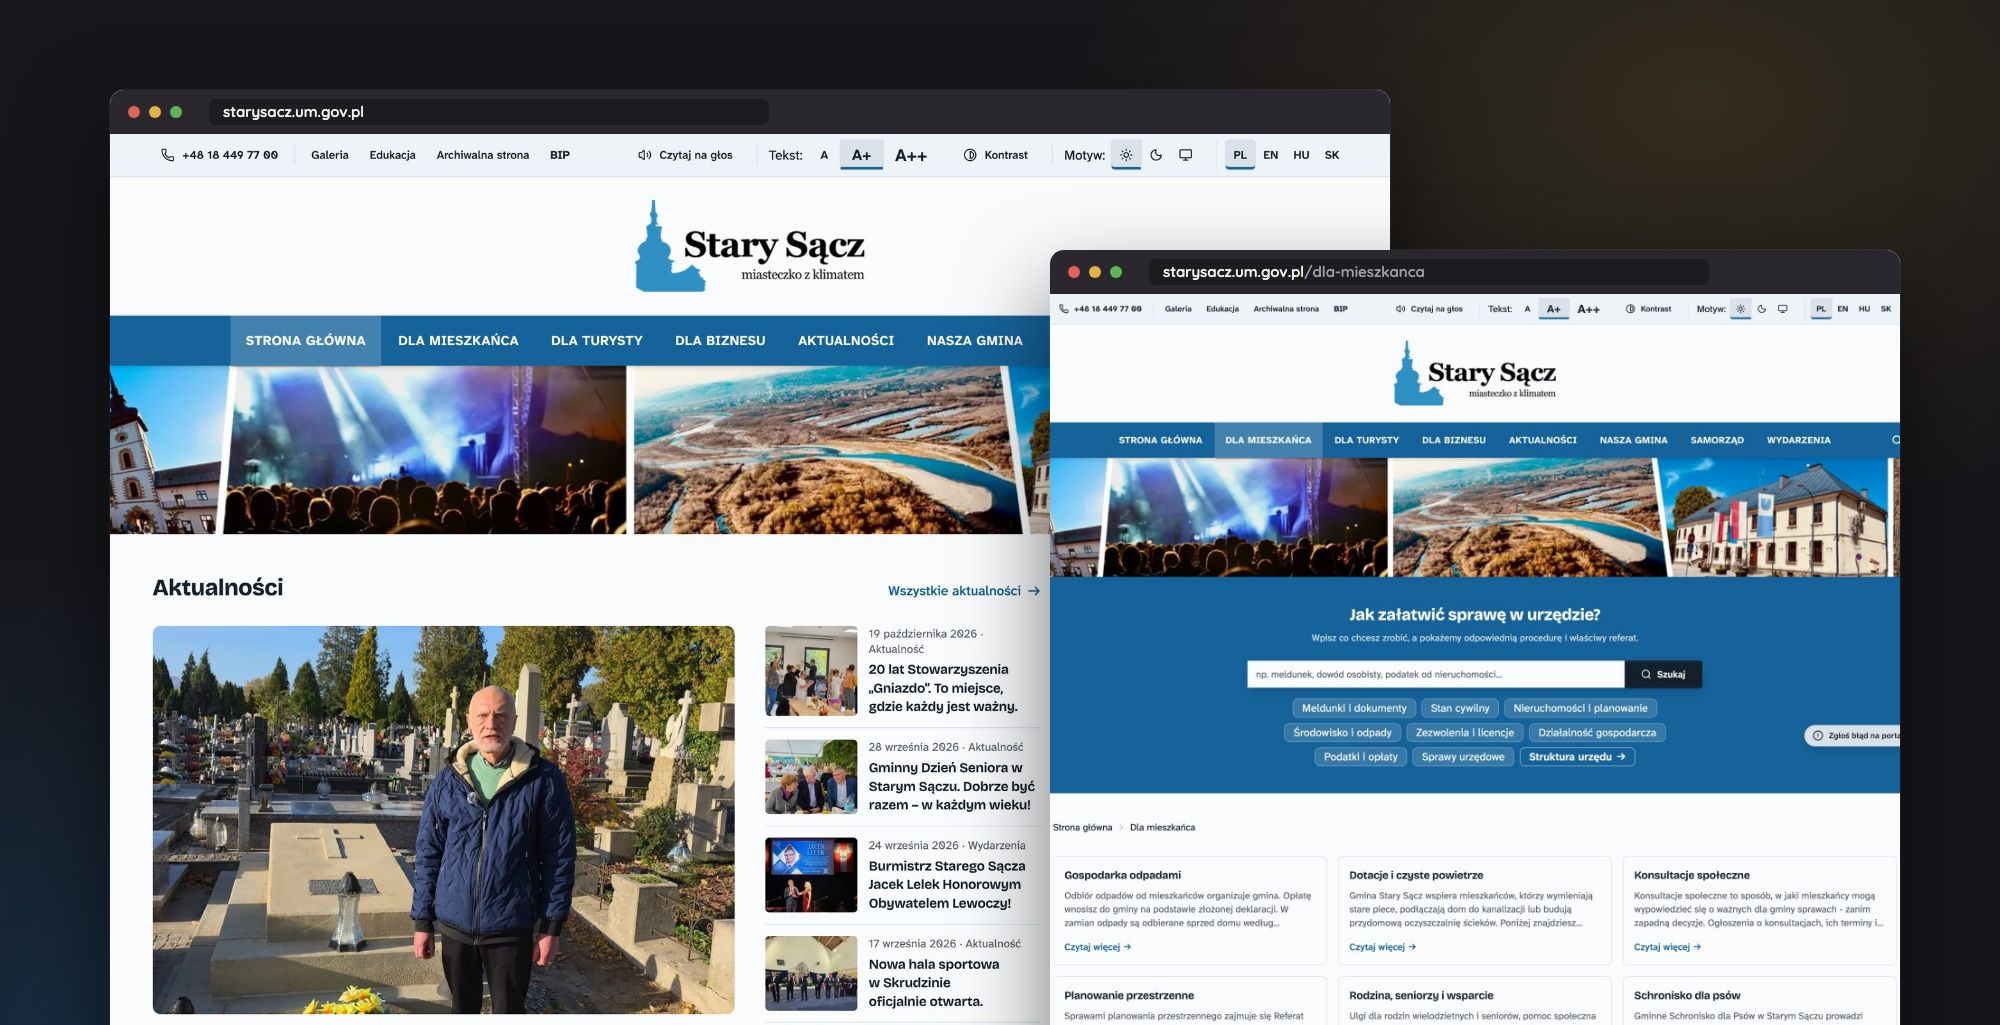Open 'Strona główna' tab in back window nav

(x=305, y=340)
